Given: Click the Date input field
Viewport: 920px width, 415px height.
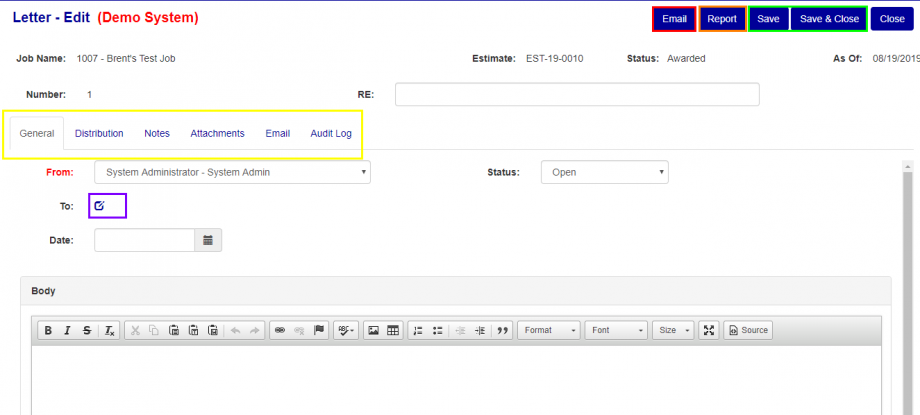Looking at the screenshot, I should pos(144,240).
